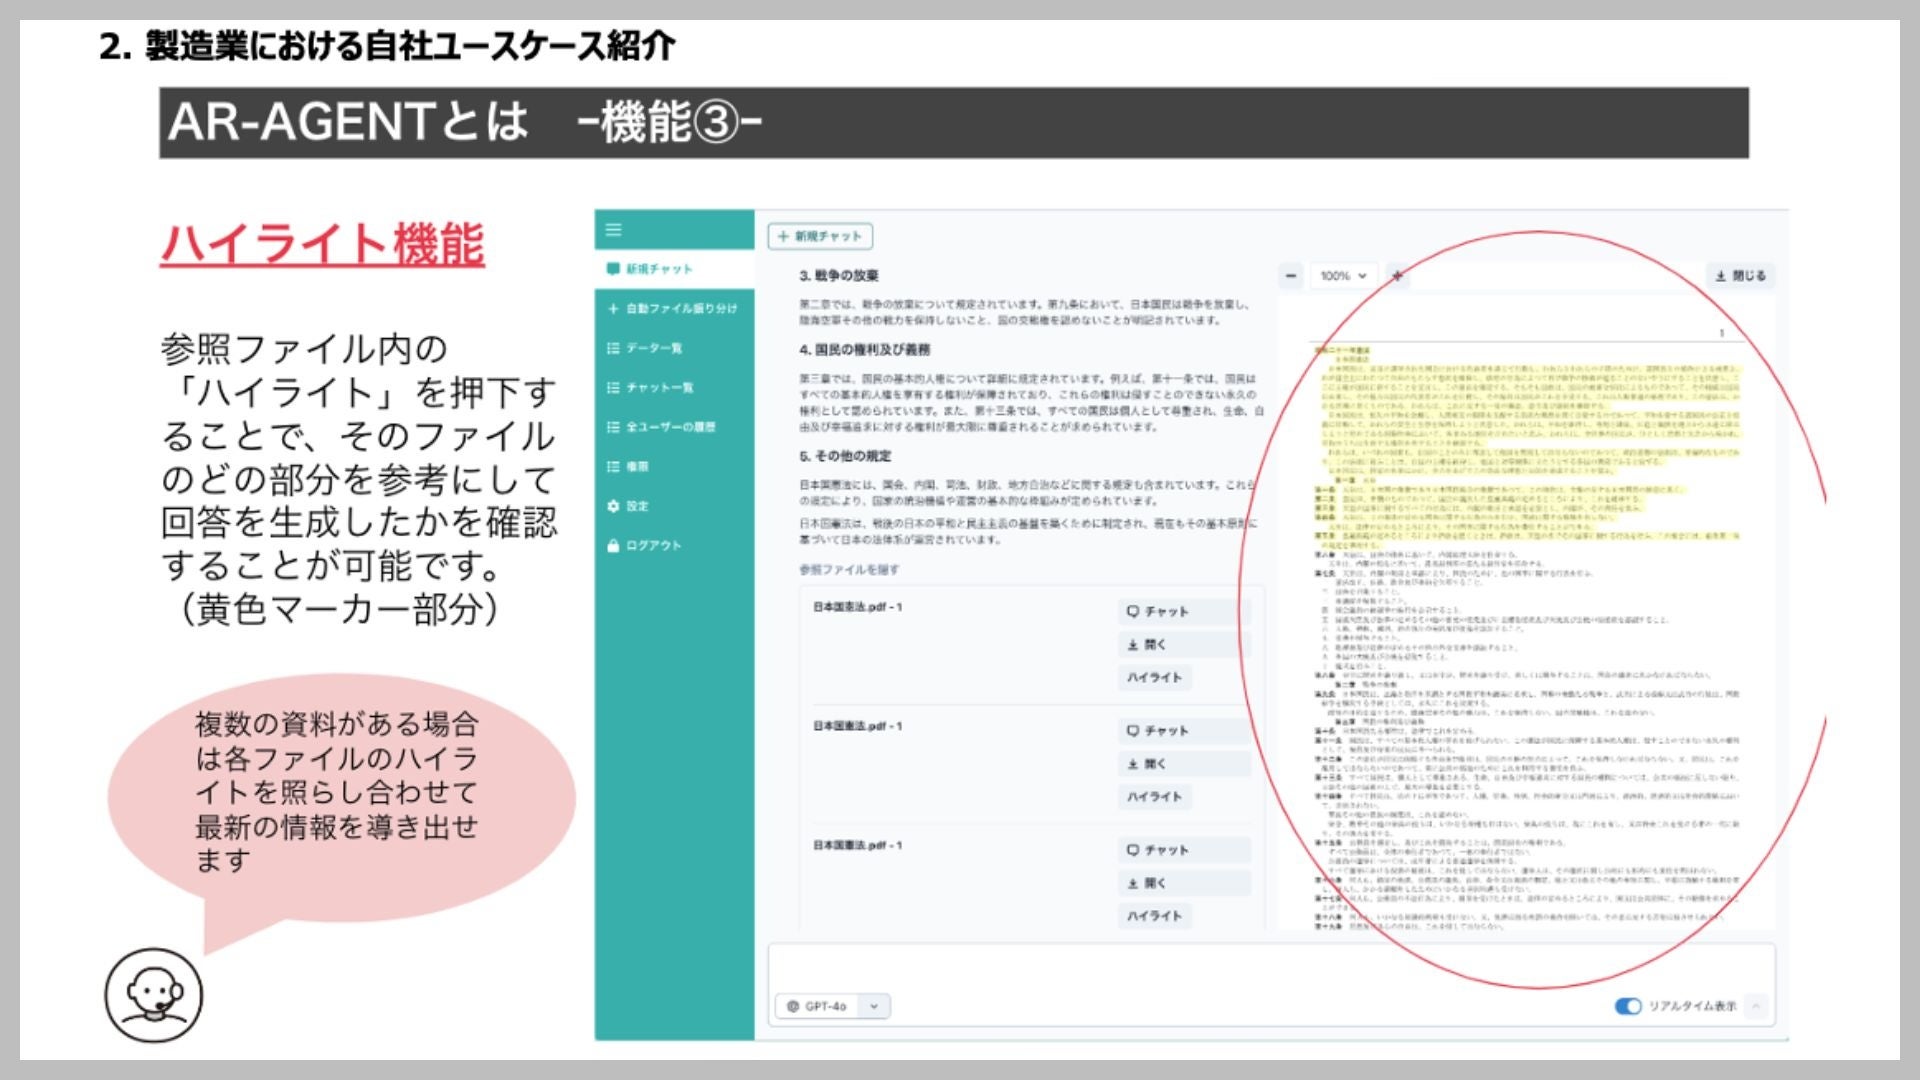1920x1080 pixels.
Task: Click the PDF zoom in plus button
Action: click(1397, 275)
